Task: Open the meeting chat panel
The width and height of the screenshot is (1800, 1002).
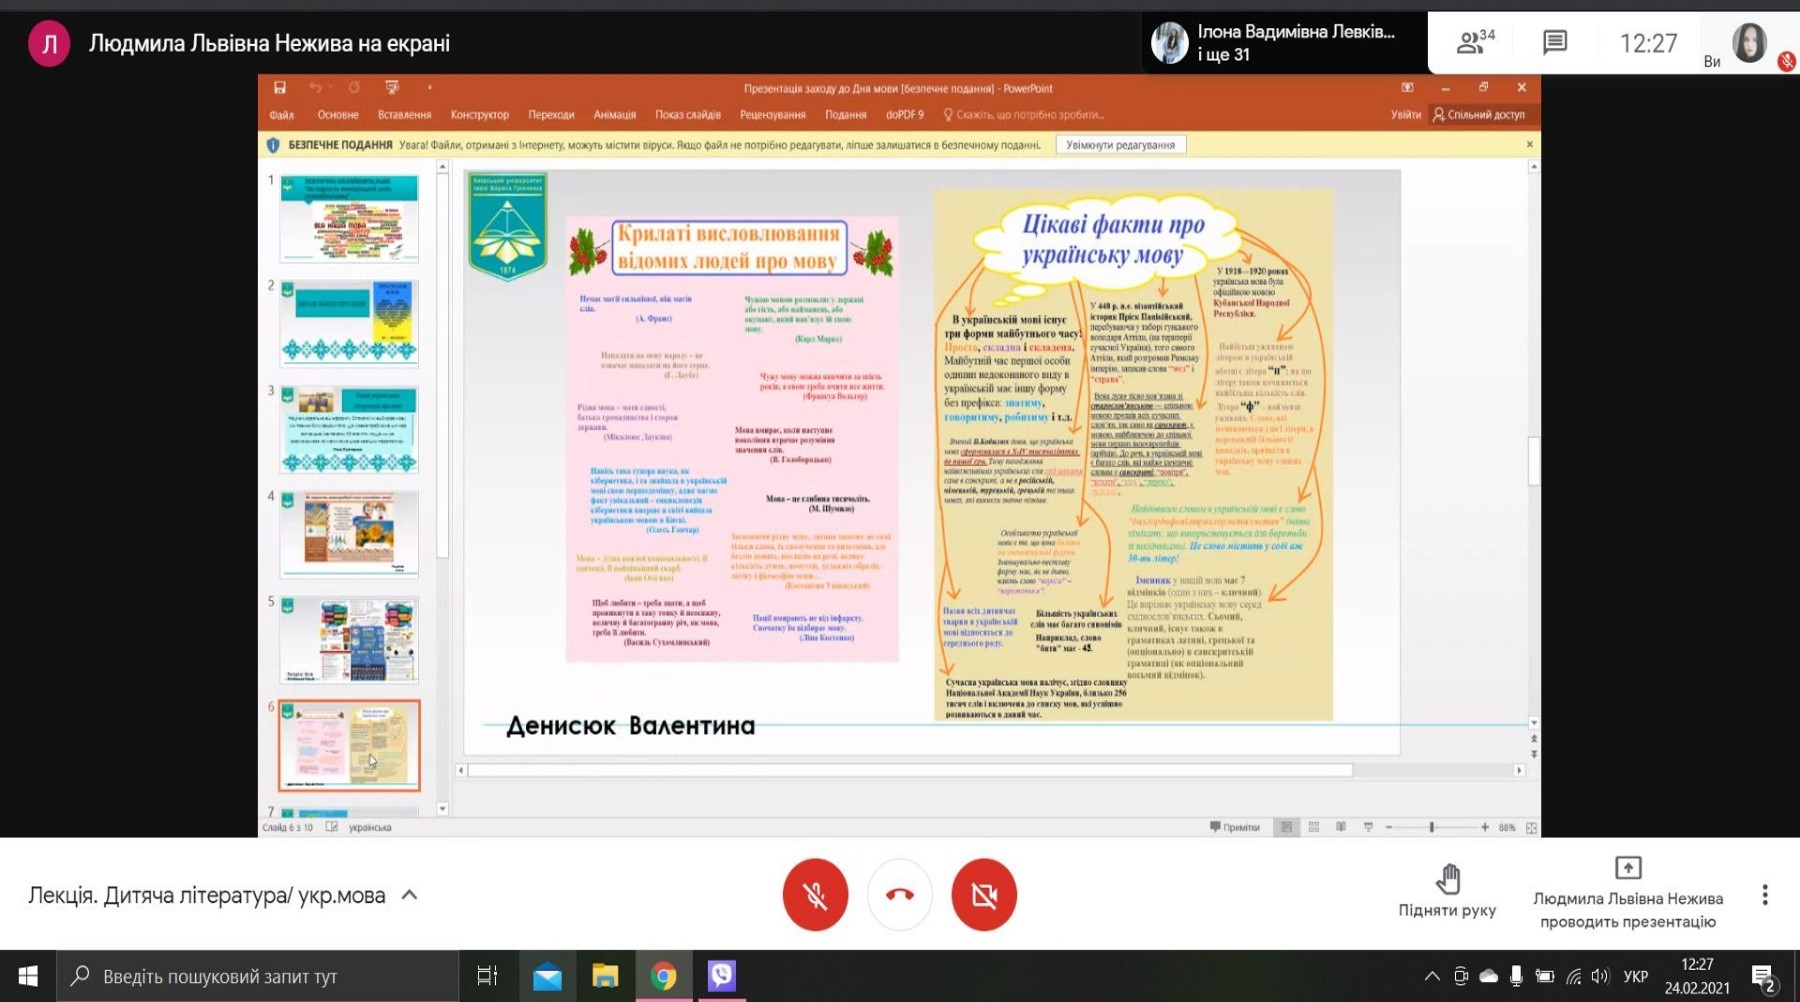Action: pyautogui.click(x=1554, y=43)
